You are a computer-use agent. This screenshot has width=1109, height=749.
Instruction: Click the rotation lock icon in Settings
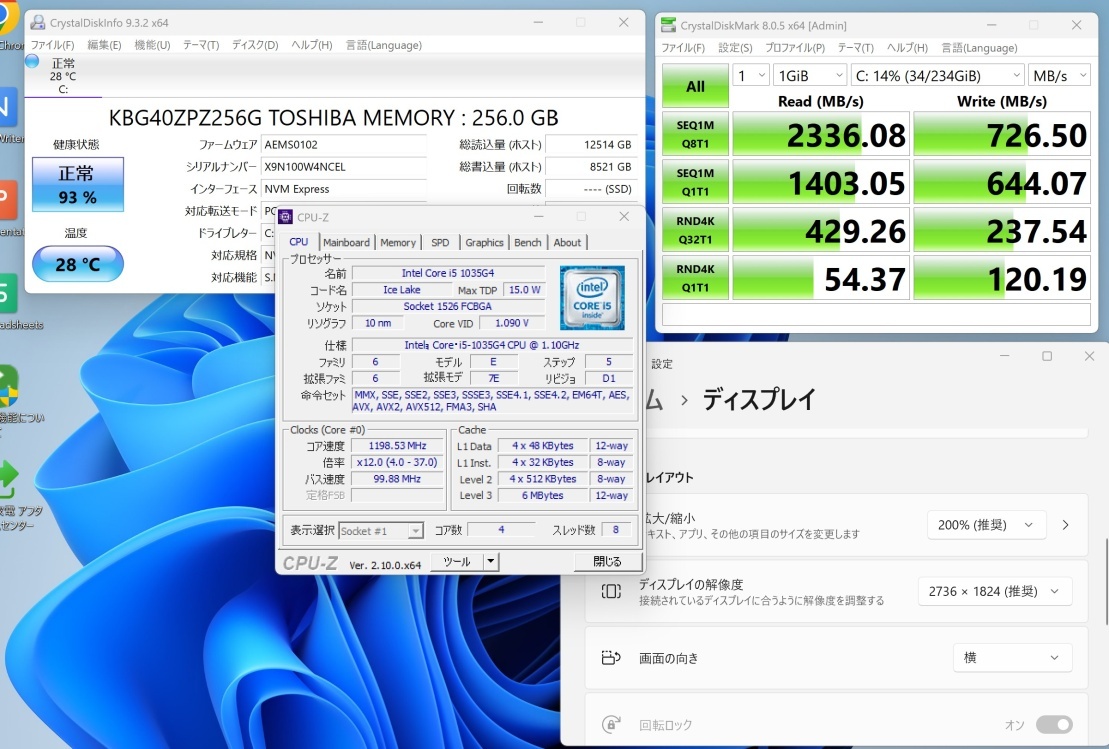tap(611, 724)
